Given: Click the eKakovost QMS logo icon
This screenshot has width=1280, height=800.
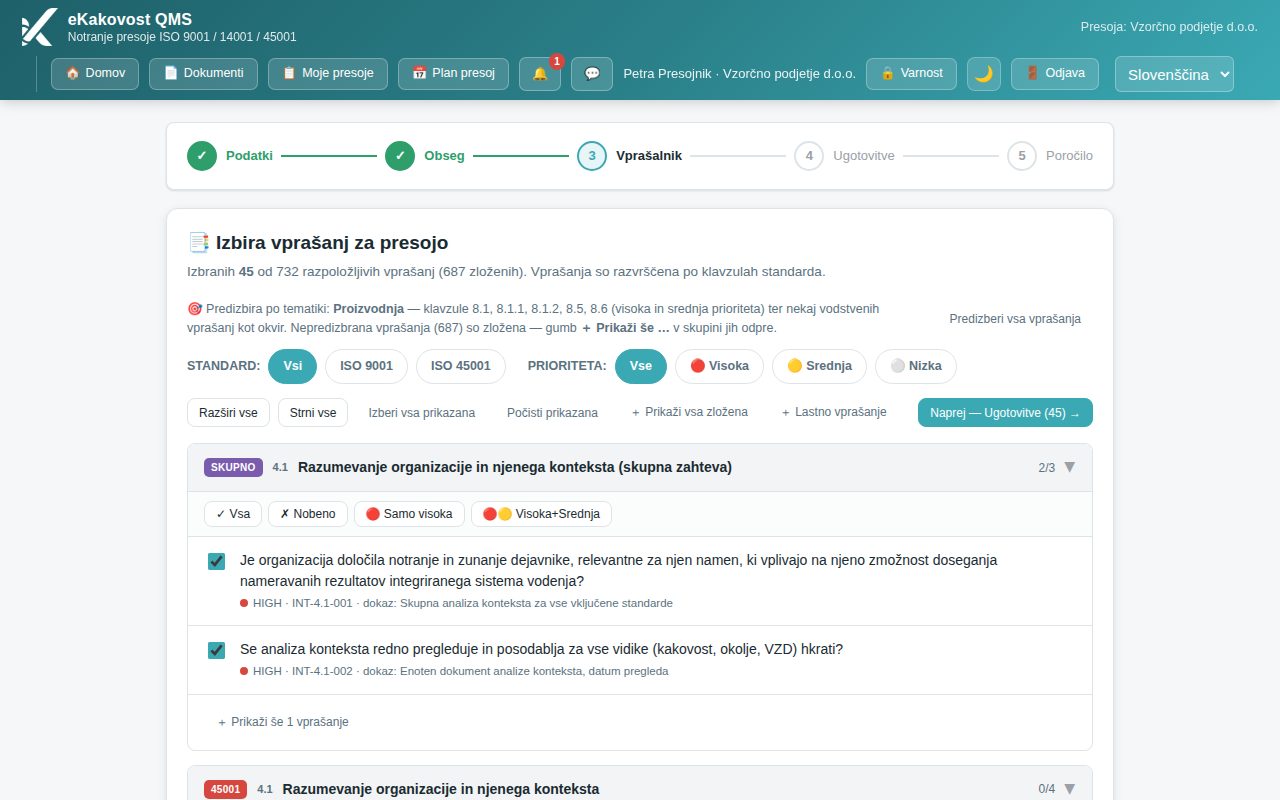Looking at the screenshot, I should tap(38, 27).
